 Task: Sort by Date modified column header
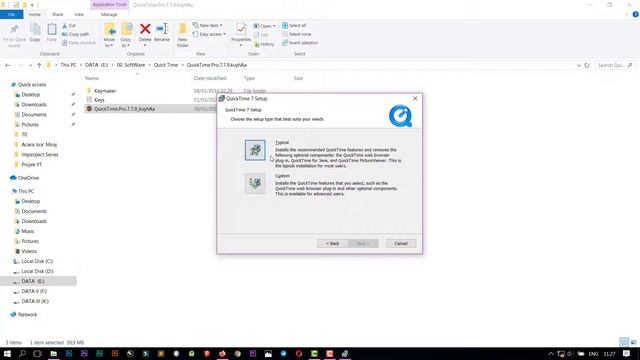pos(210,78)
